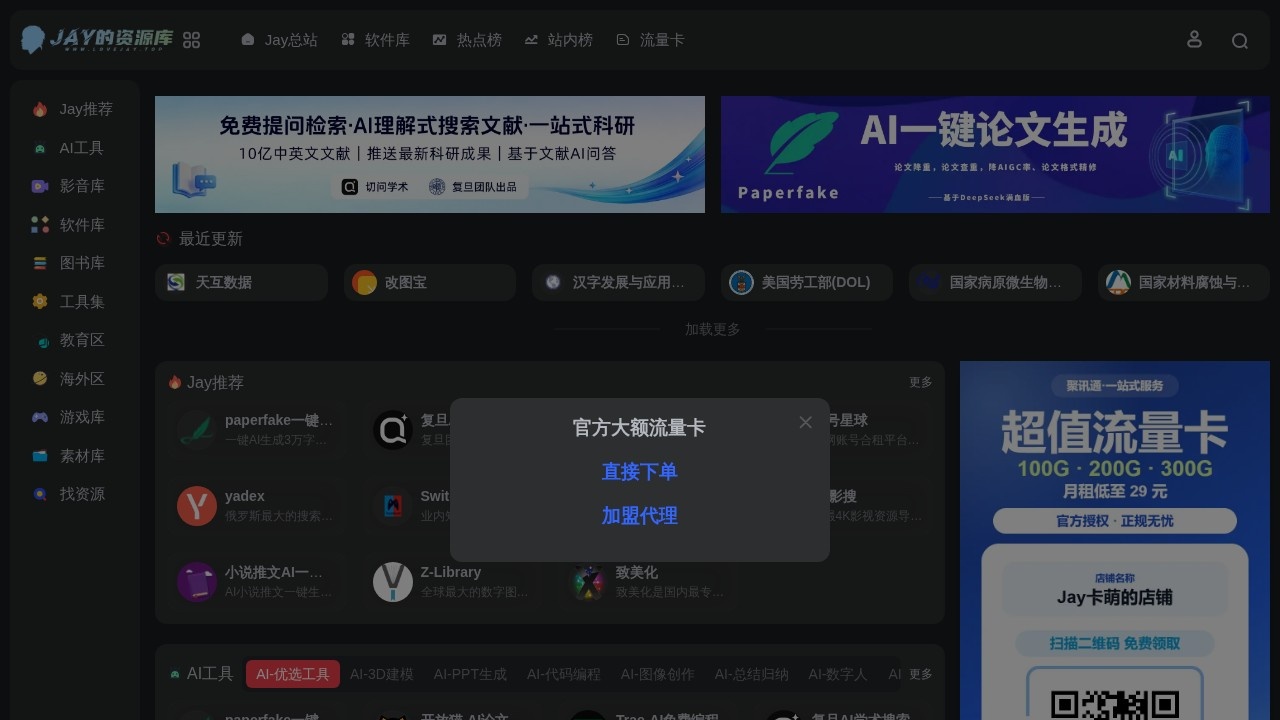Click the user account icon top right
Screen dimensions: 1280x720
pos(1194,39)
